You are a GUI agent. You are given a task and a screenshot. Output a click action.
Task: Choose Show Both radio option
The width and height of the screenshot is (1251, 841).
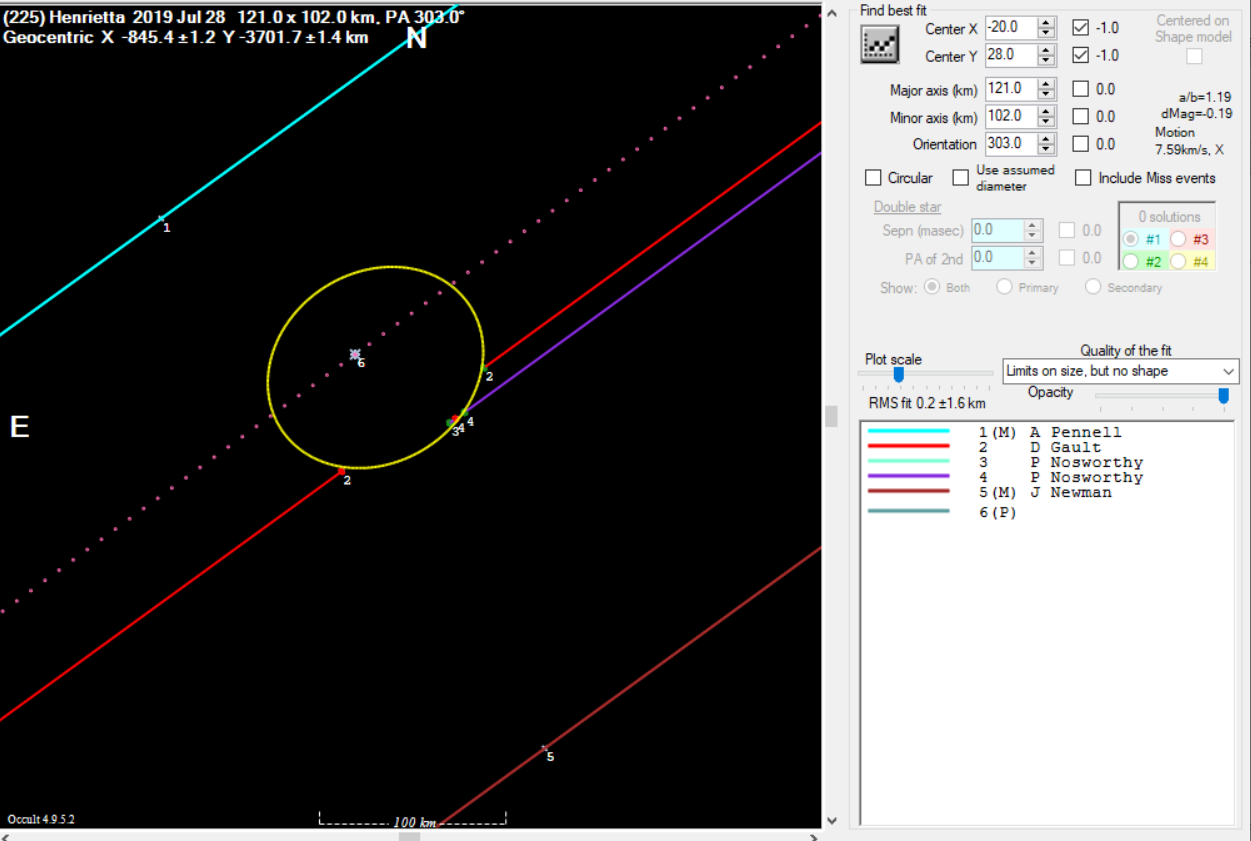click(932, 287)
